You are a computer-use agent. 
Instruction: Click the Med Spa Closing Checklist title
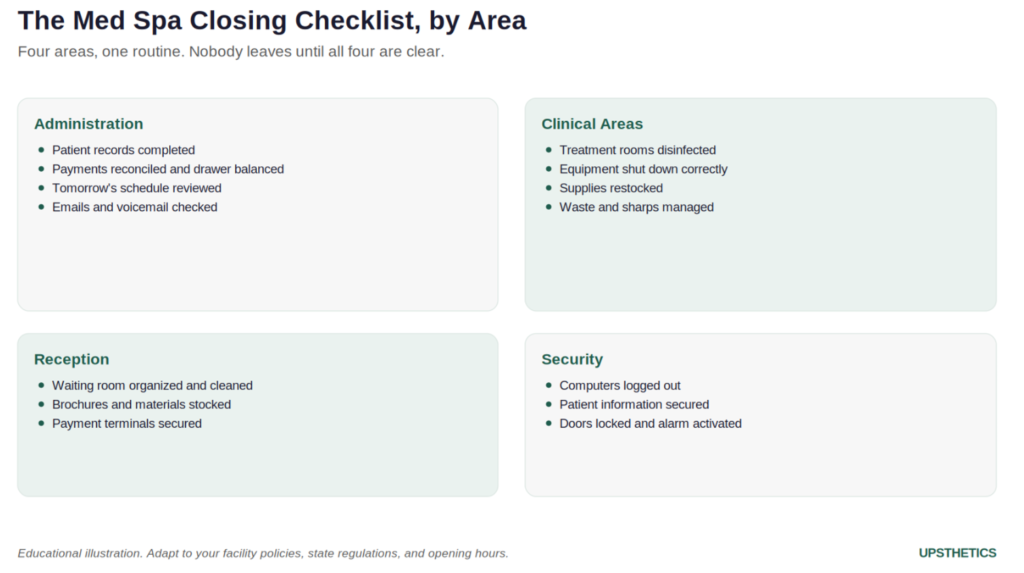272,21
